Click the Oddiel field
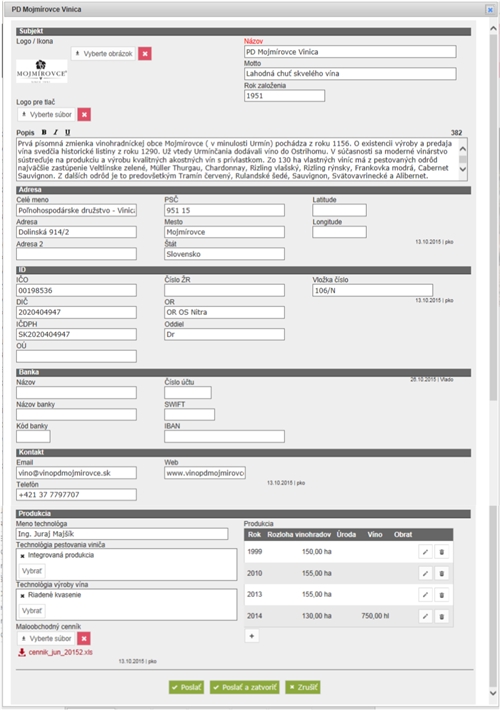Screen dimensions: 500x710 (x=225, y=334)
